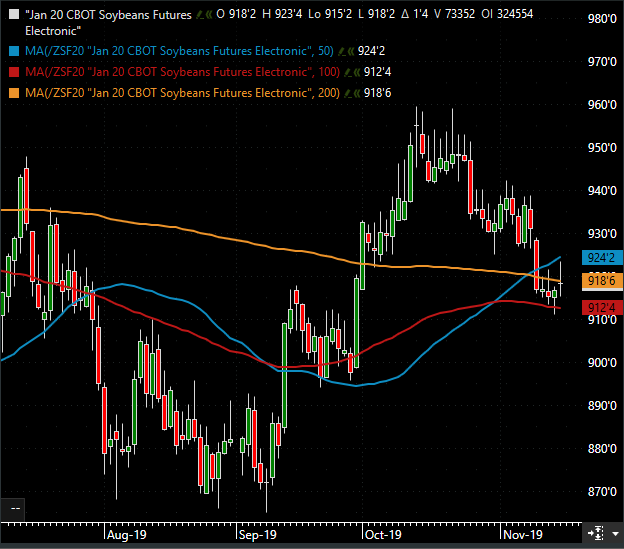Click the edit pencil for the MA 50 study
Viewport: 624px width, 549px height.
[x=341, y=51]
